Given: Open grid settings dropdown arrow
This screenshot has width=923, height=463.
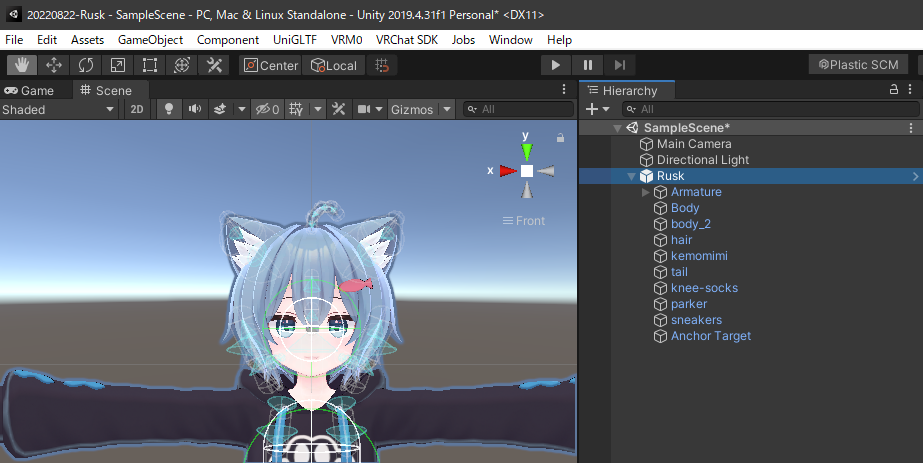Looking at the screenshot, I should pos(318,109).
